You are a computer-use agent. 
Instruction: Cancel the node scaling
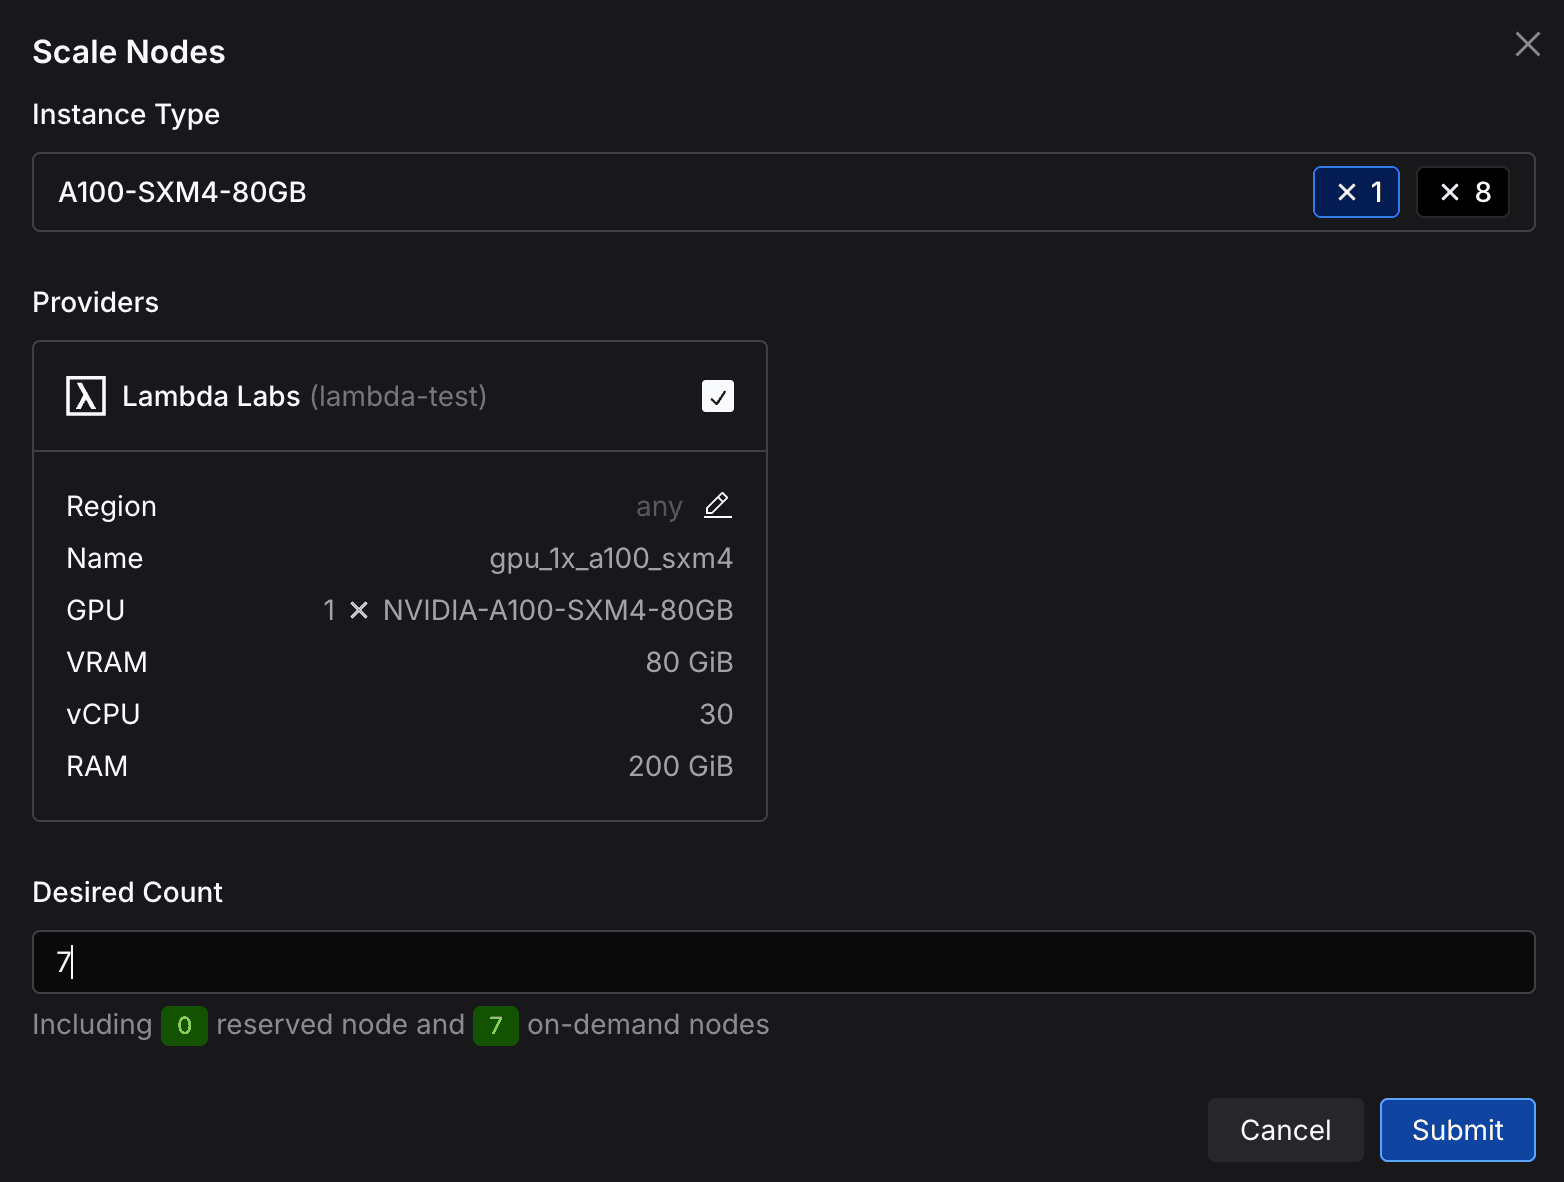click(1285, 1130)
